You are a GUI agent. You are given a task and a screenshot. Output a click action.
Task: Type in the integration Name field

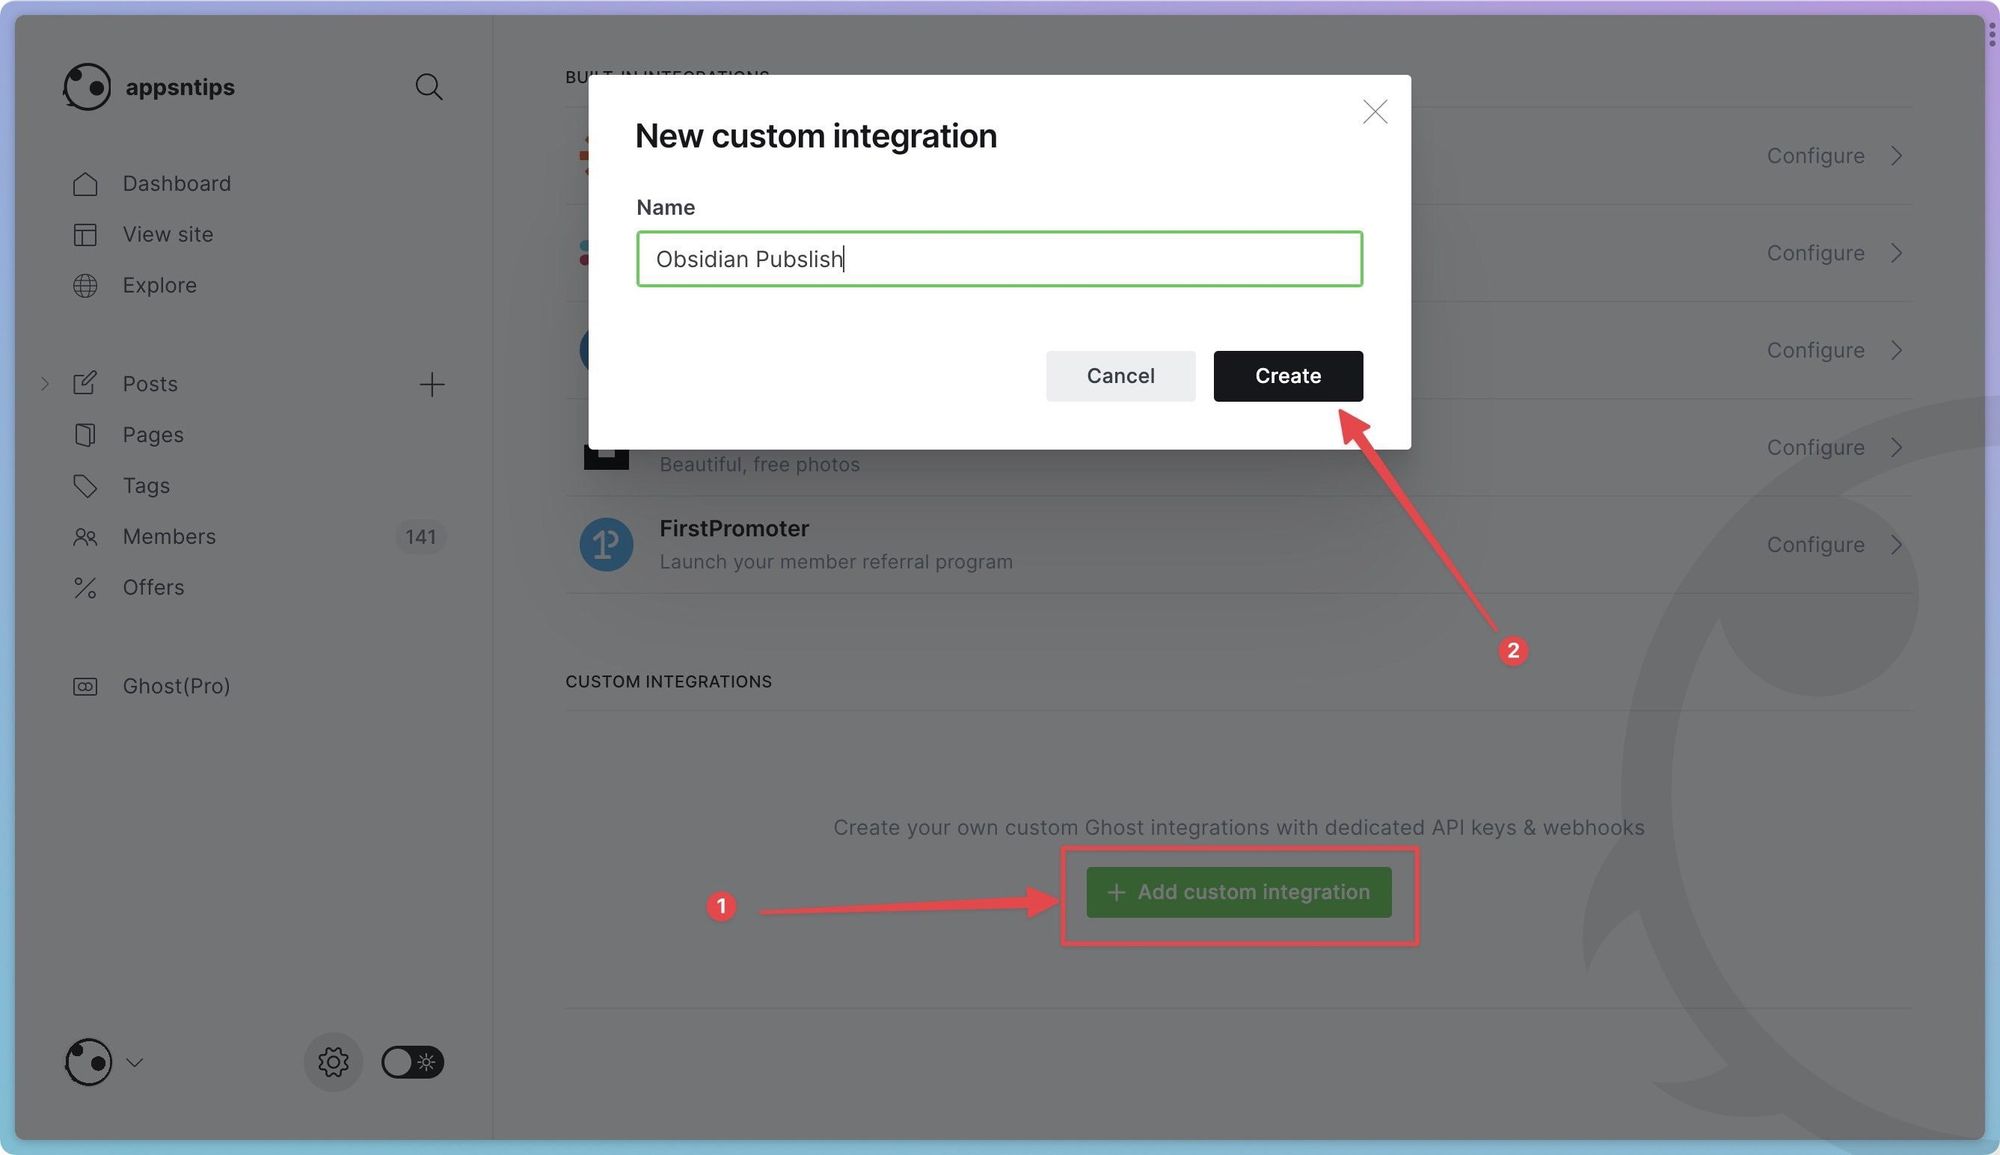pyautogui.click(x=999, y=258)
